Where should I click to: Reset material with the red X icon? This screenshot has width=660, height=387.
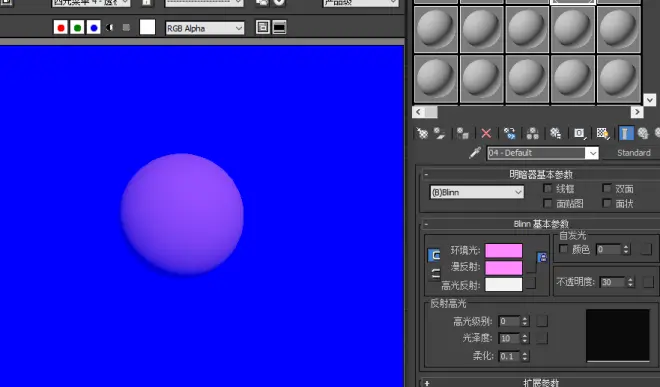pos(486,133)
